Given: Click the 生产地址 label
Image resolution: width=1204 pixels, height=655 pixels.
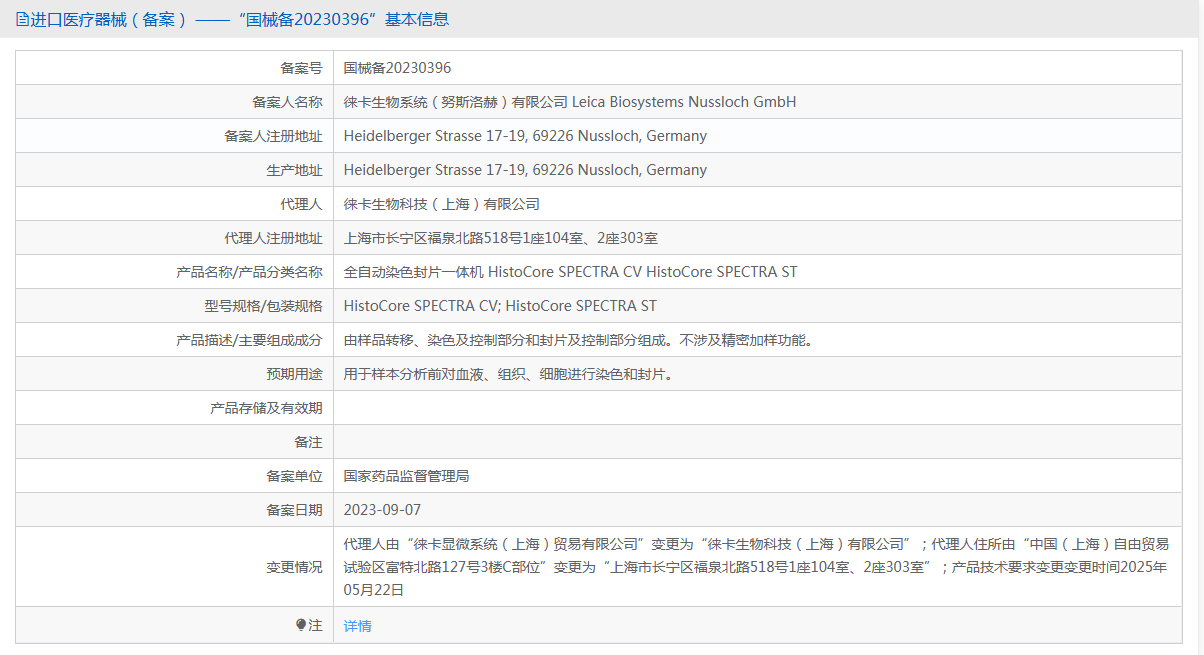Looking at the screenshot, I should 294,170.
